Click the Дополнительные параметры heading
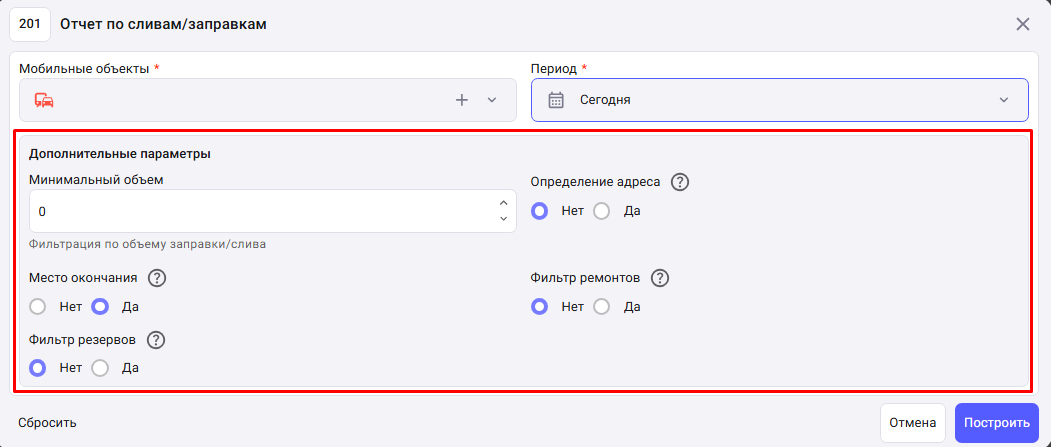 [120, 154]
